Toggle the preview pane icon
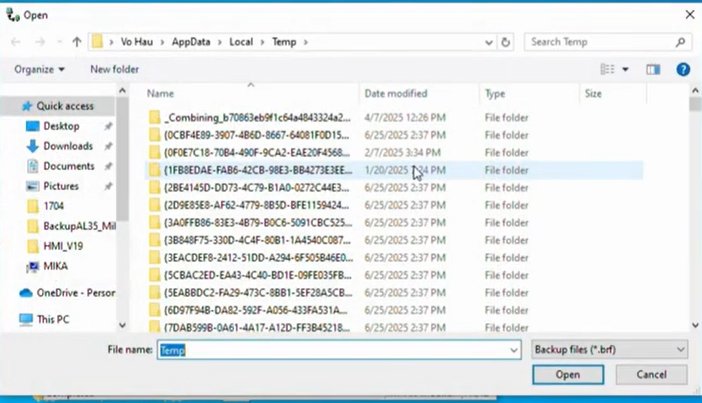This screenshot has height=403, width=702. click(653, 69)
